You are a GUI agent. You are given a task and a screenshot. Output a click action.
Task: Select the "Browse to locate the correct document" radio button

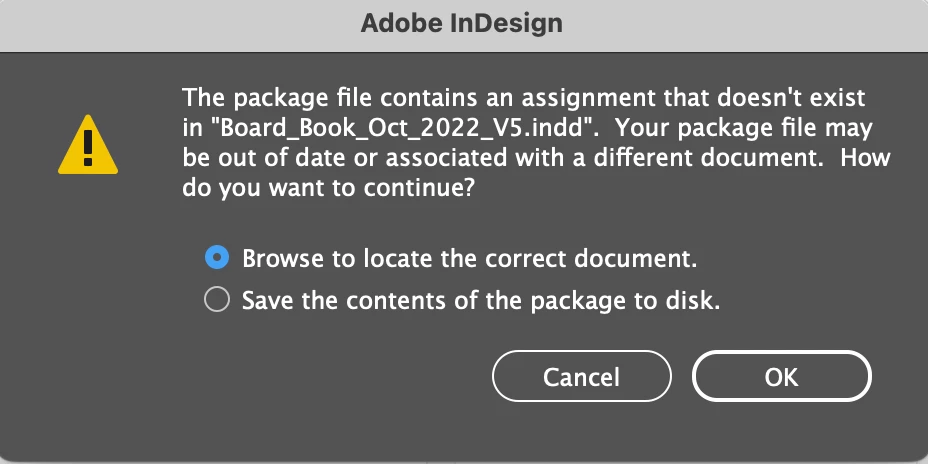[x=216, y=258]
